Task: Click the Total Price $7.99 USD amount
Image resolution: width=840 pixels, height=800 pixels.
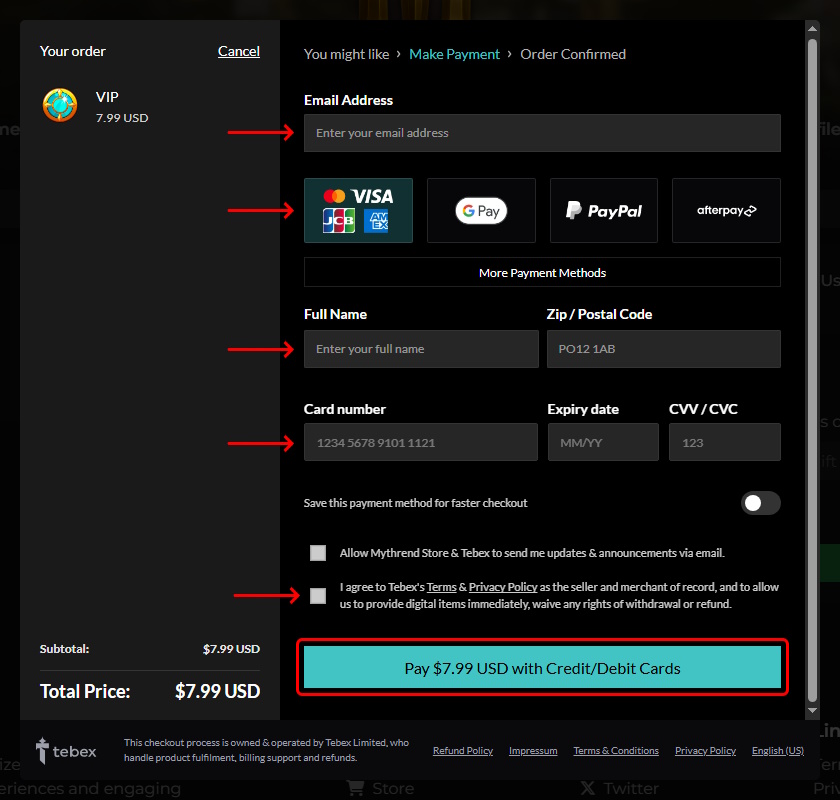Action: [218, 691]
